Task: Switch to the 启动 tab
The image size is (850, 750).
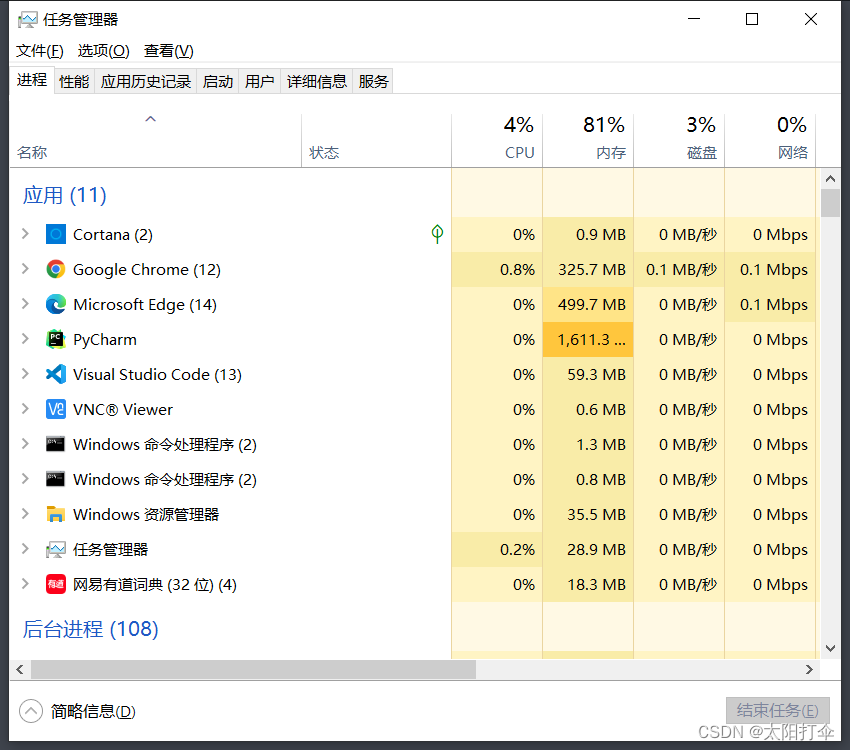Action: 218,81
